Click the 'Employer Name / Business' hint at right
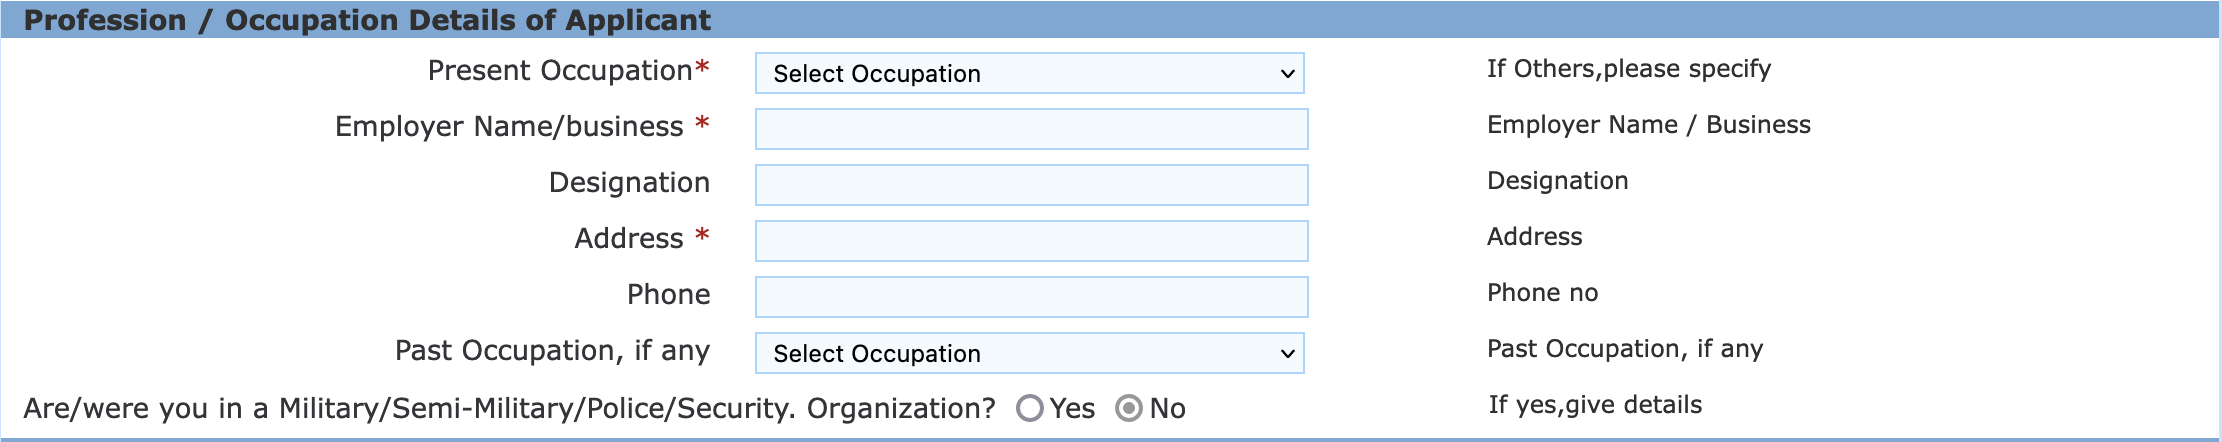 click(x=1648, y=125)
